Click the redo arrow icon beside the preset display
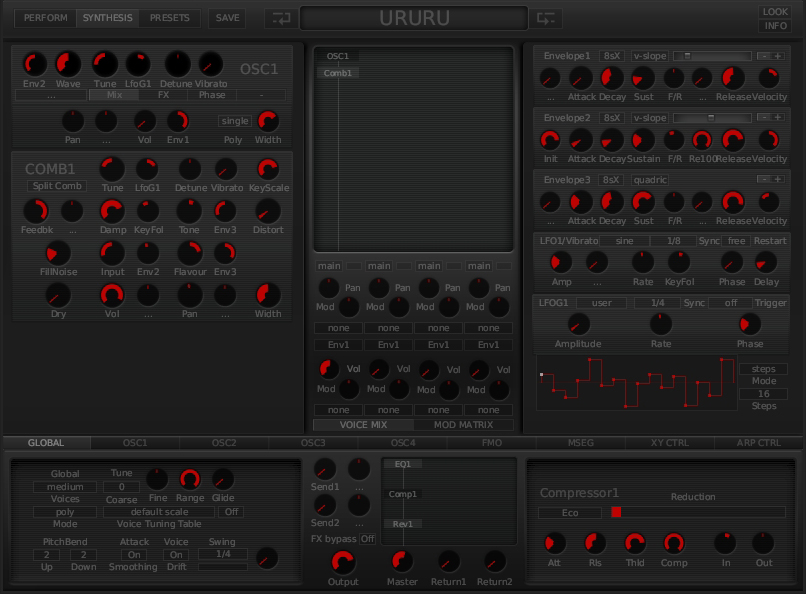Viewport: 806px width, 594px height. (546, 18)
